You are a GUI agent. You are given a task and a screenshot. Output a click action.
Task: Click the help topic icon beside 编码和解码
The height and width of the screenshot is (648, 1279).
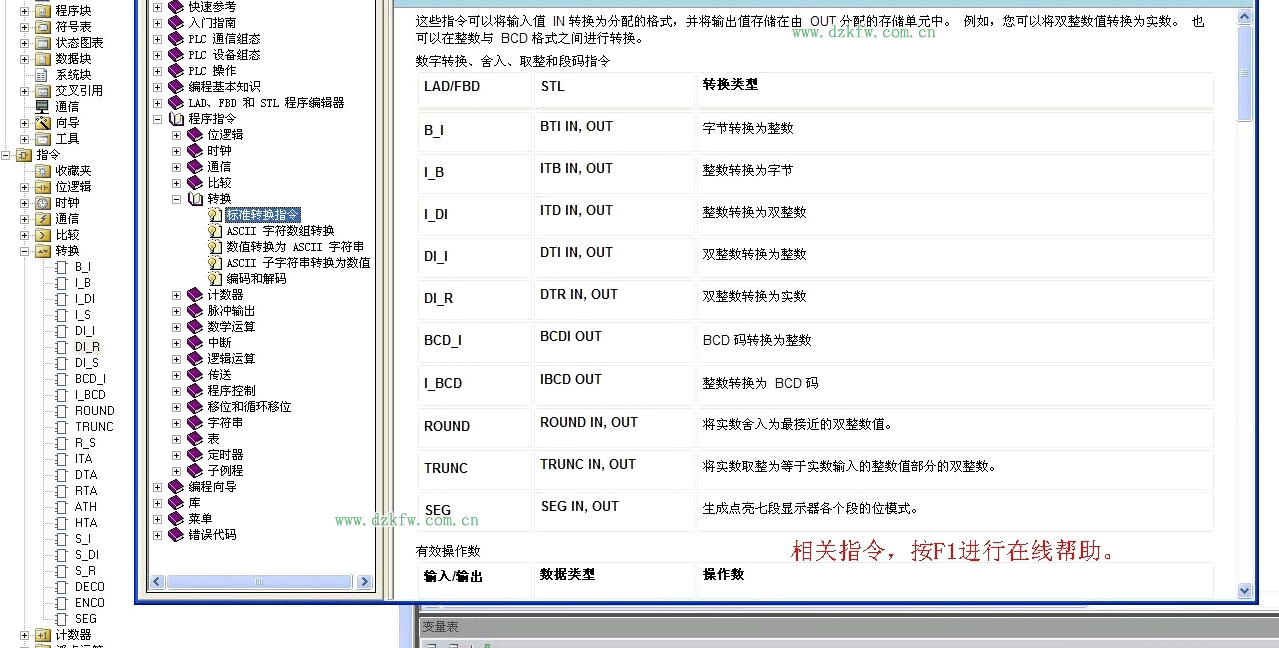[215, 279]
